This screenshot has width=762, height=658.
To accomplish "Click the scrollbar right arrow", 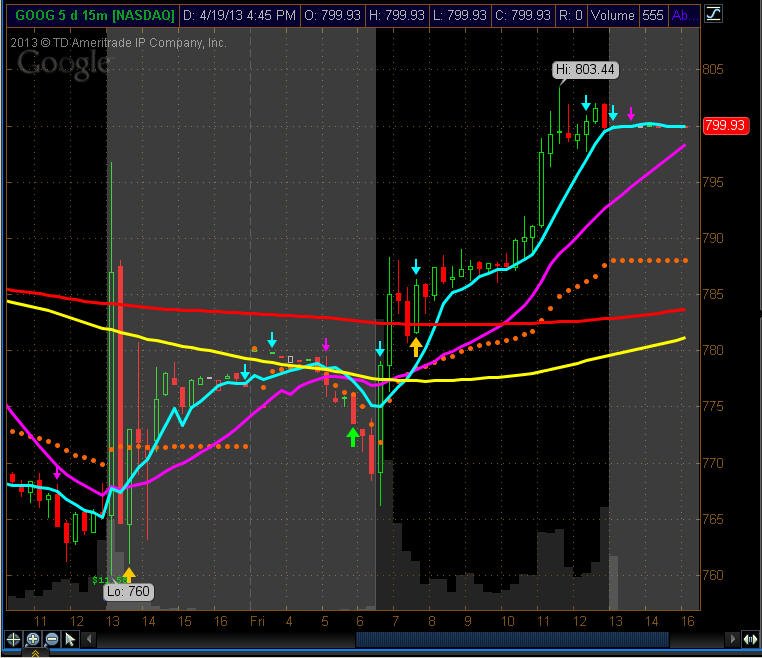I will coord(732,639).
